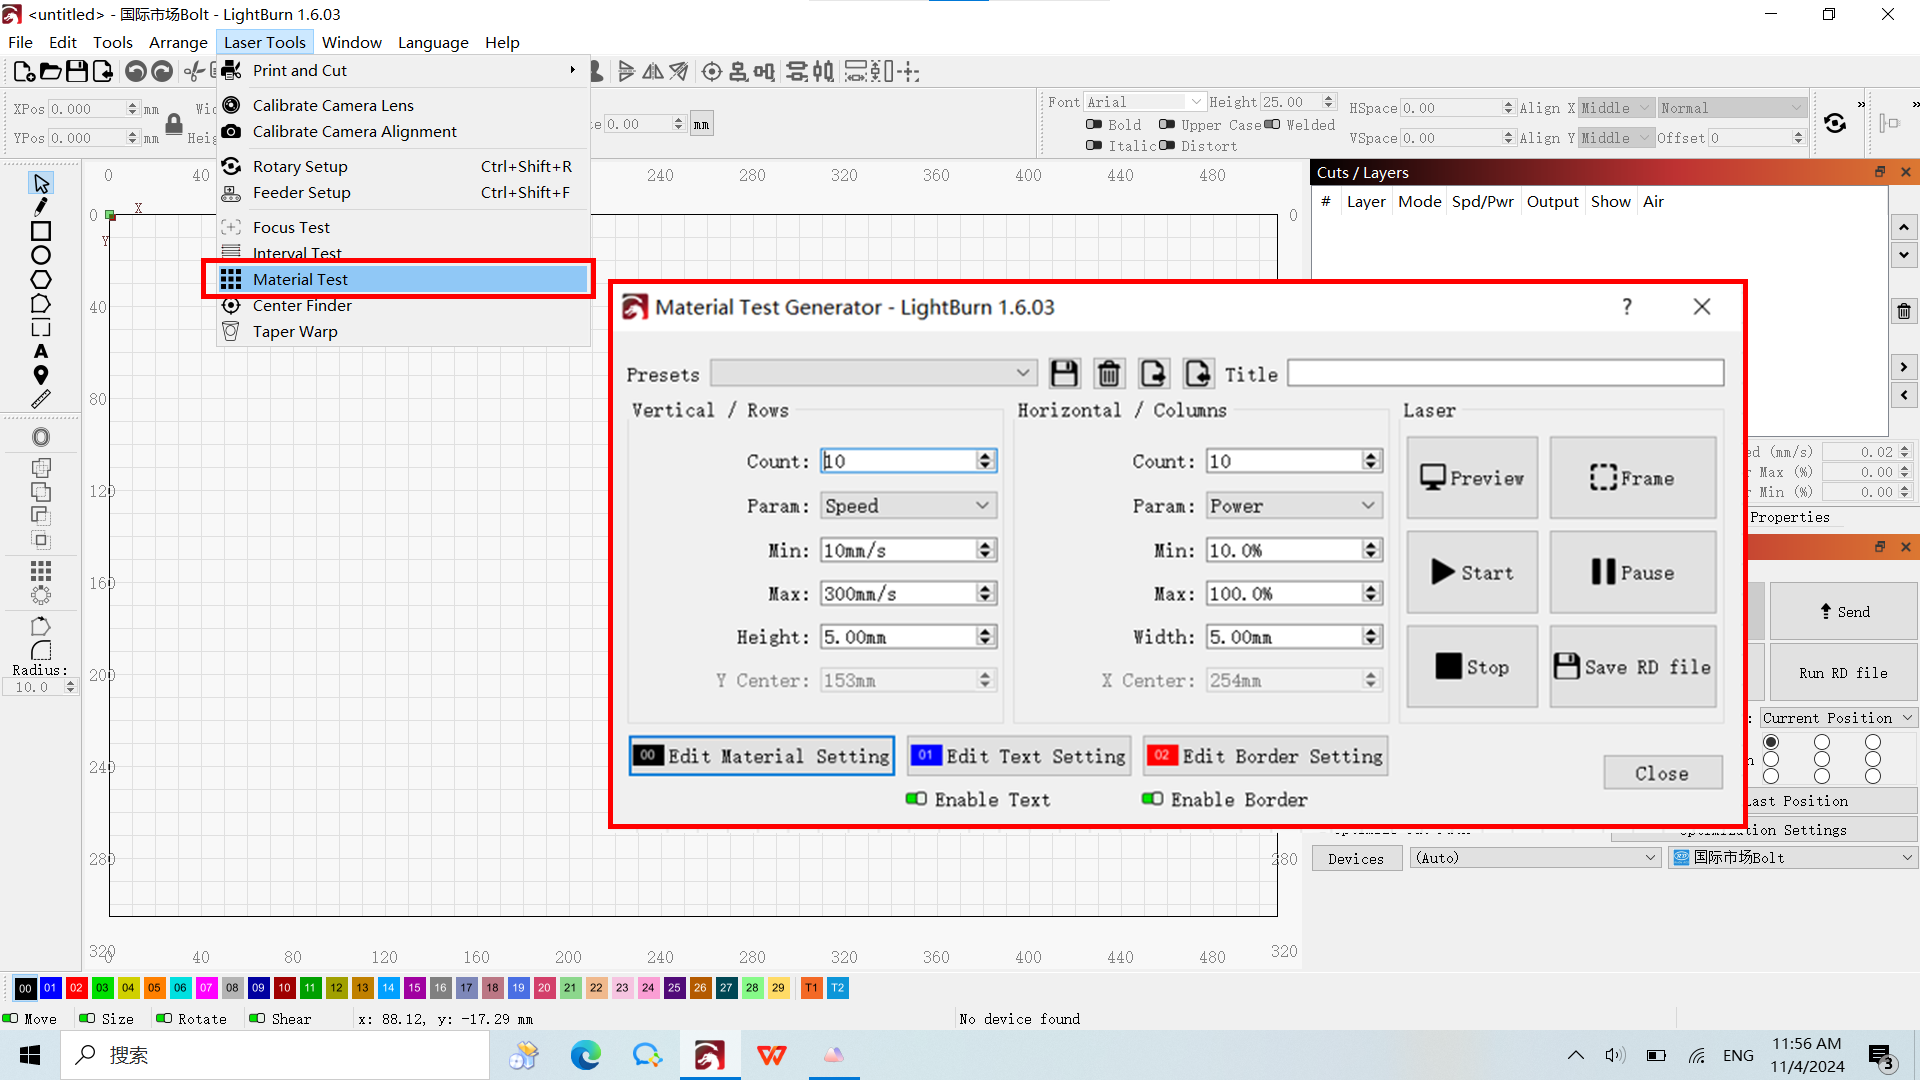Open the File menu
Image resolution: width=1920 pixels, height=1080 pixels.
[x=20, y=42]
